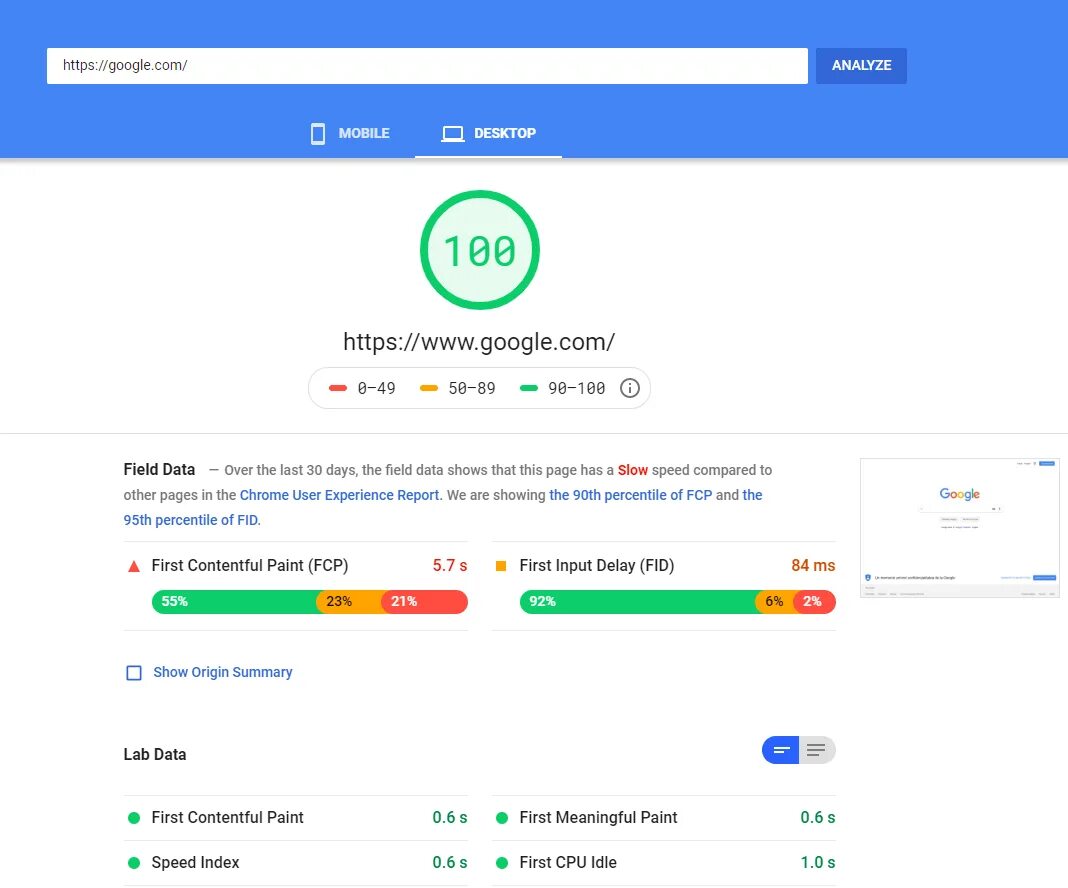Click First Input Delay (FID) label

click(x=597, y=565)
